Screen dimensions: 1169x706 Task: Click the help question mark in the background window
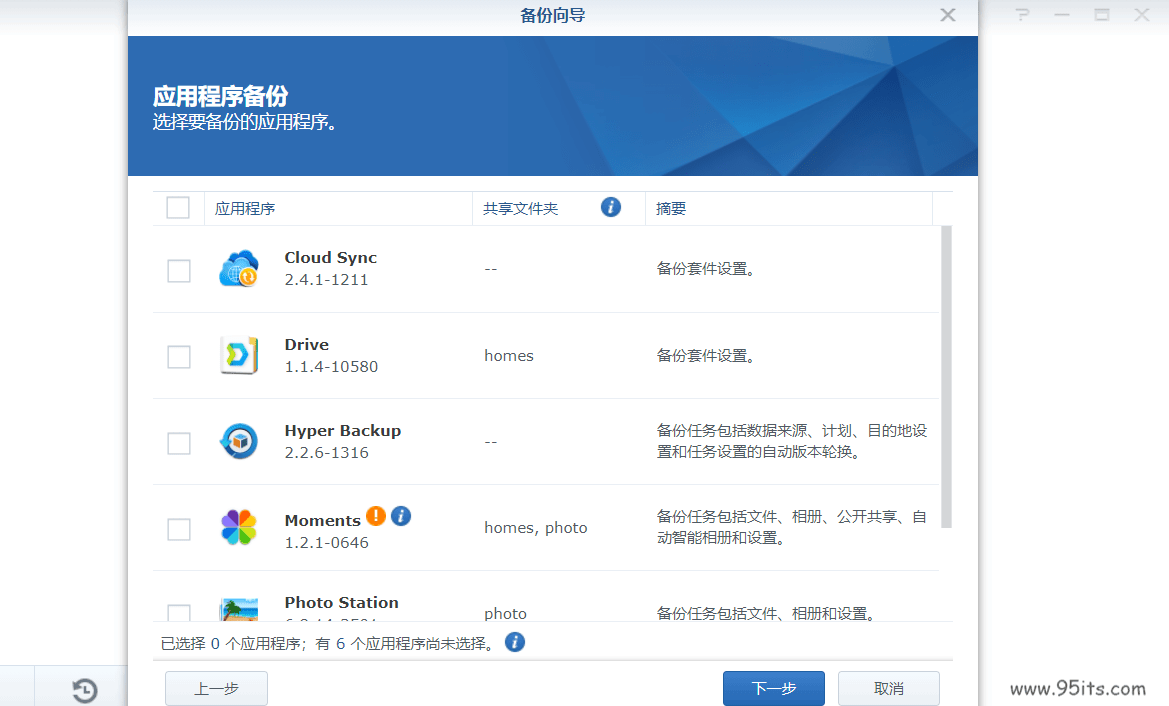pyautogui.click(x=1022, y=15)
